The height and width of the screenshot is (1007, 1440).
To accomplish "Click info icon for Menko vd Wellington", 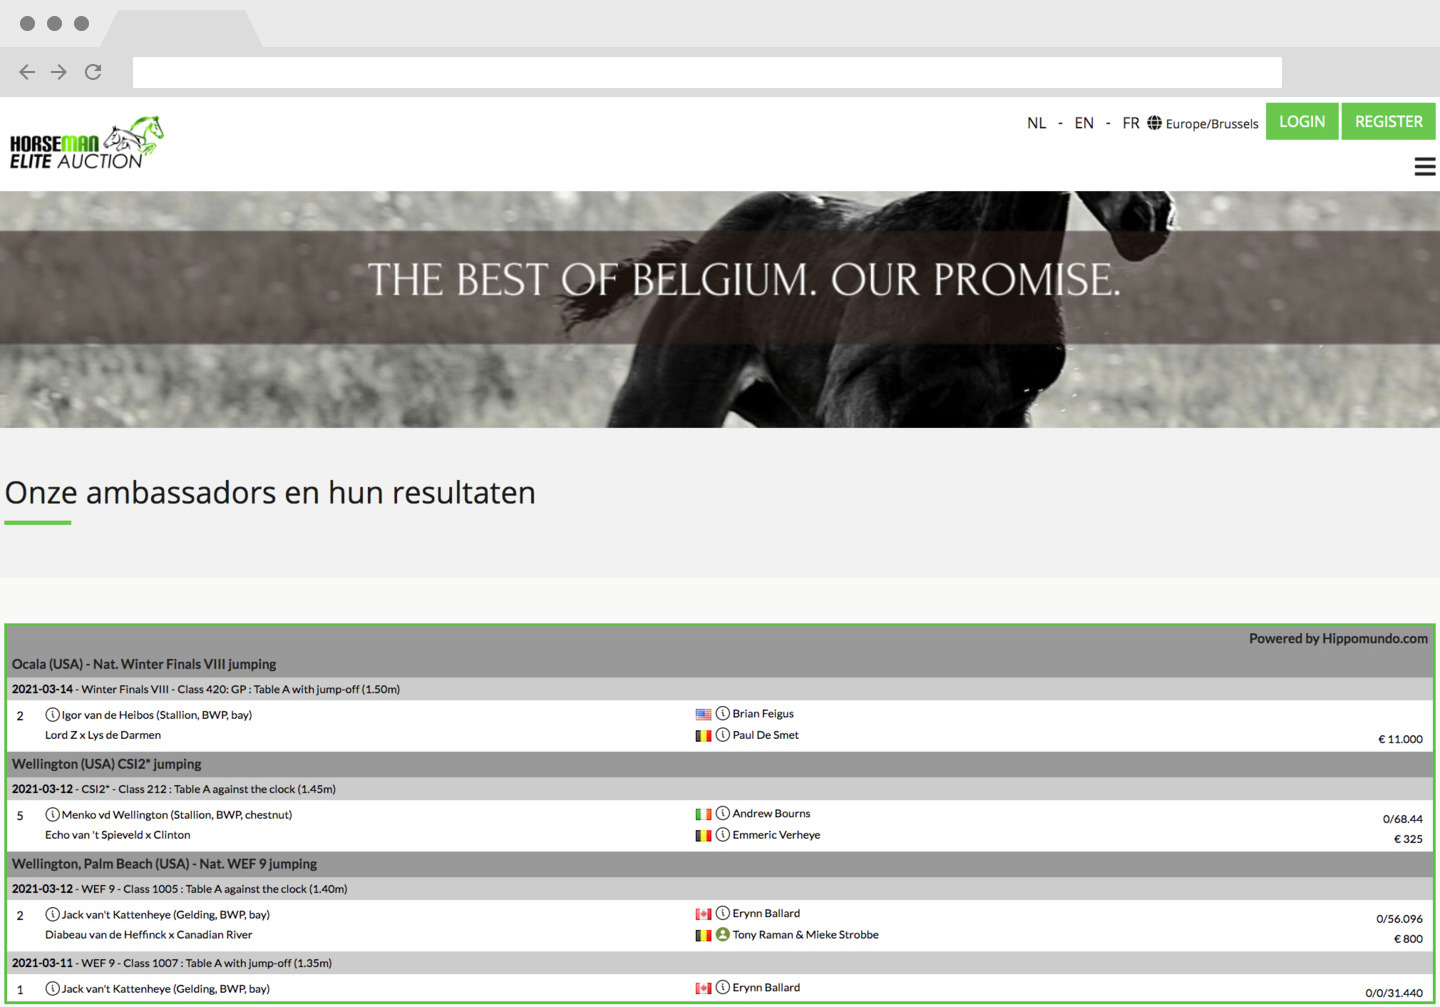I will (x=52, y=814).
